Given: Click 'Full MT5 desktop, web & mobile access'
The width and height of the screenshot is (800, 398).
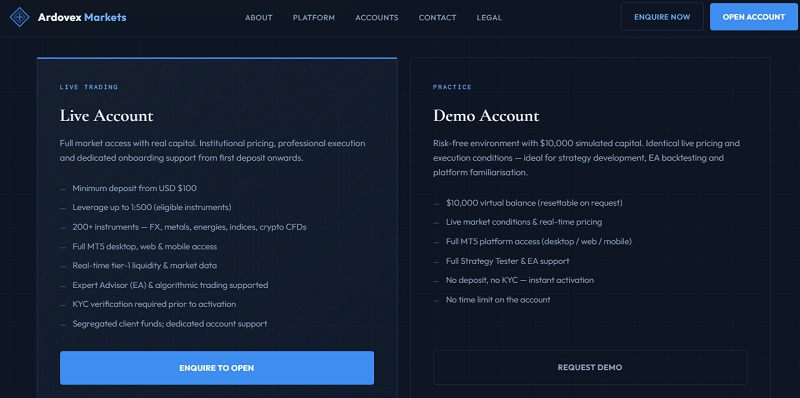Looking at the screenshot, I should click(144, 246).
